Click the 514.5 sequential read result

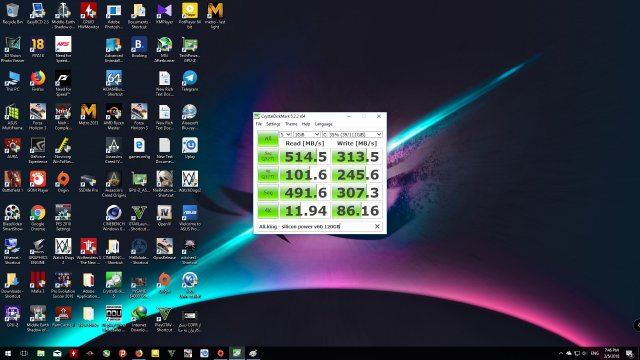click(305, 157)
